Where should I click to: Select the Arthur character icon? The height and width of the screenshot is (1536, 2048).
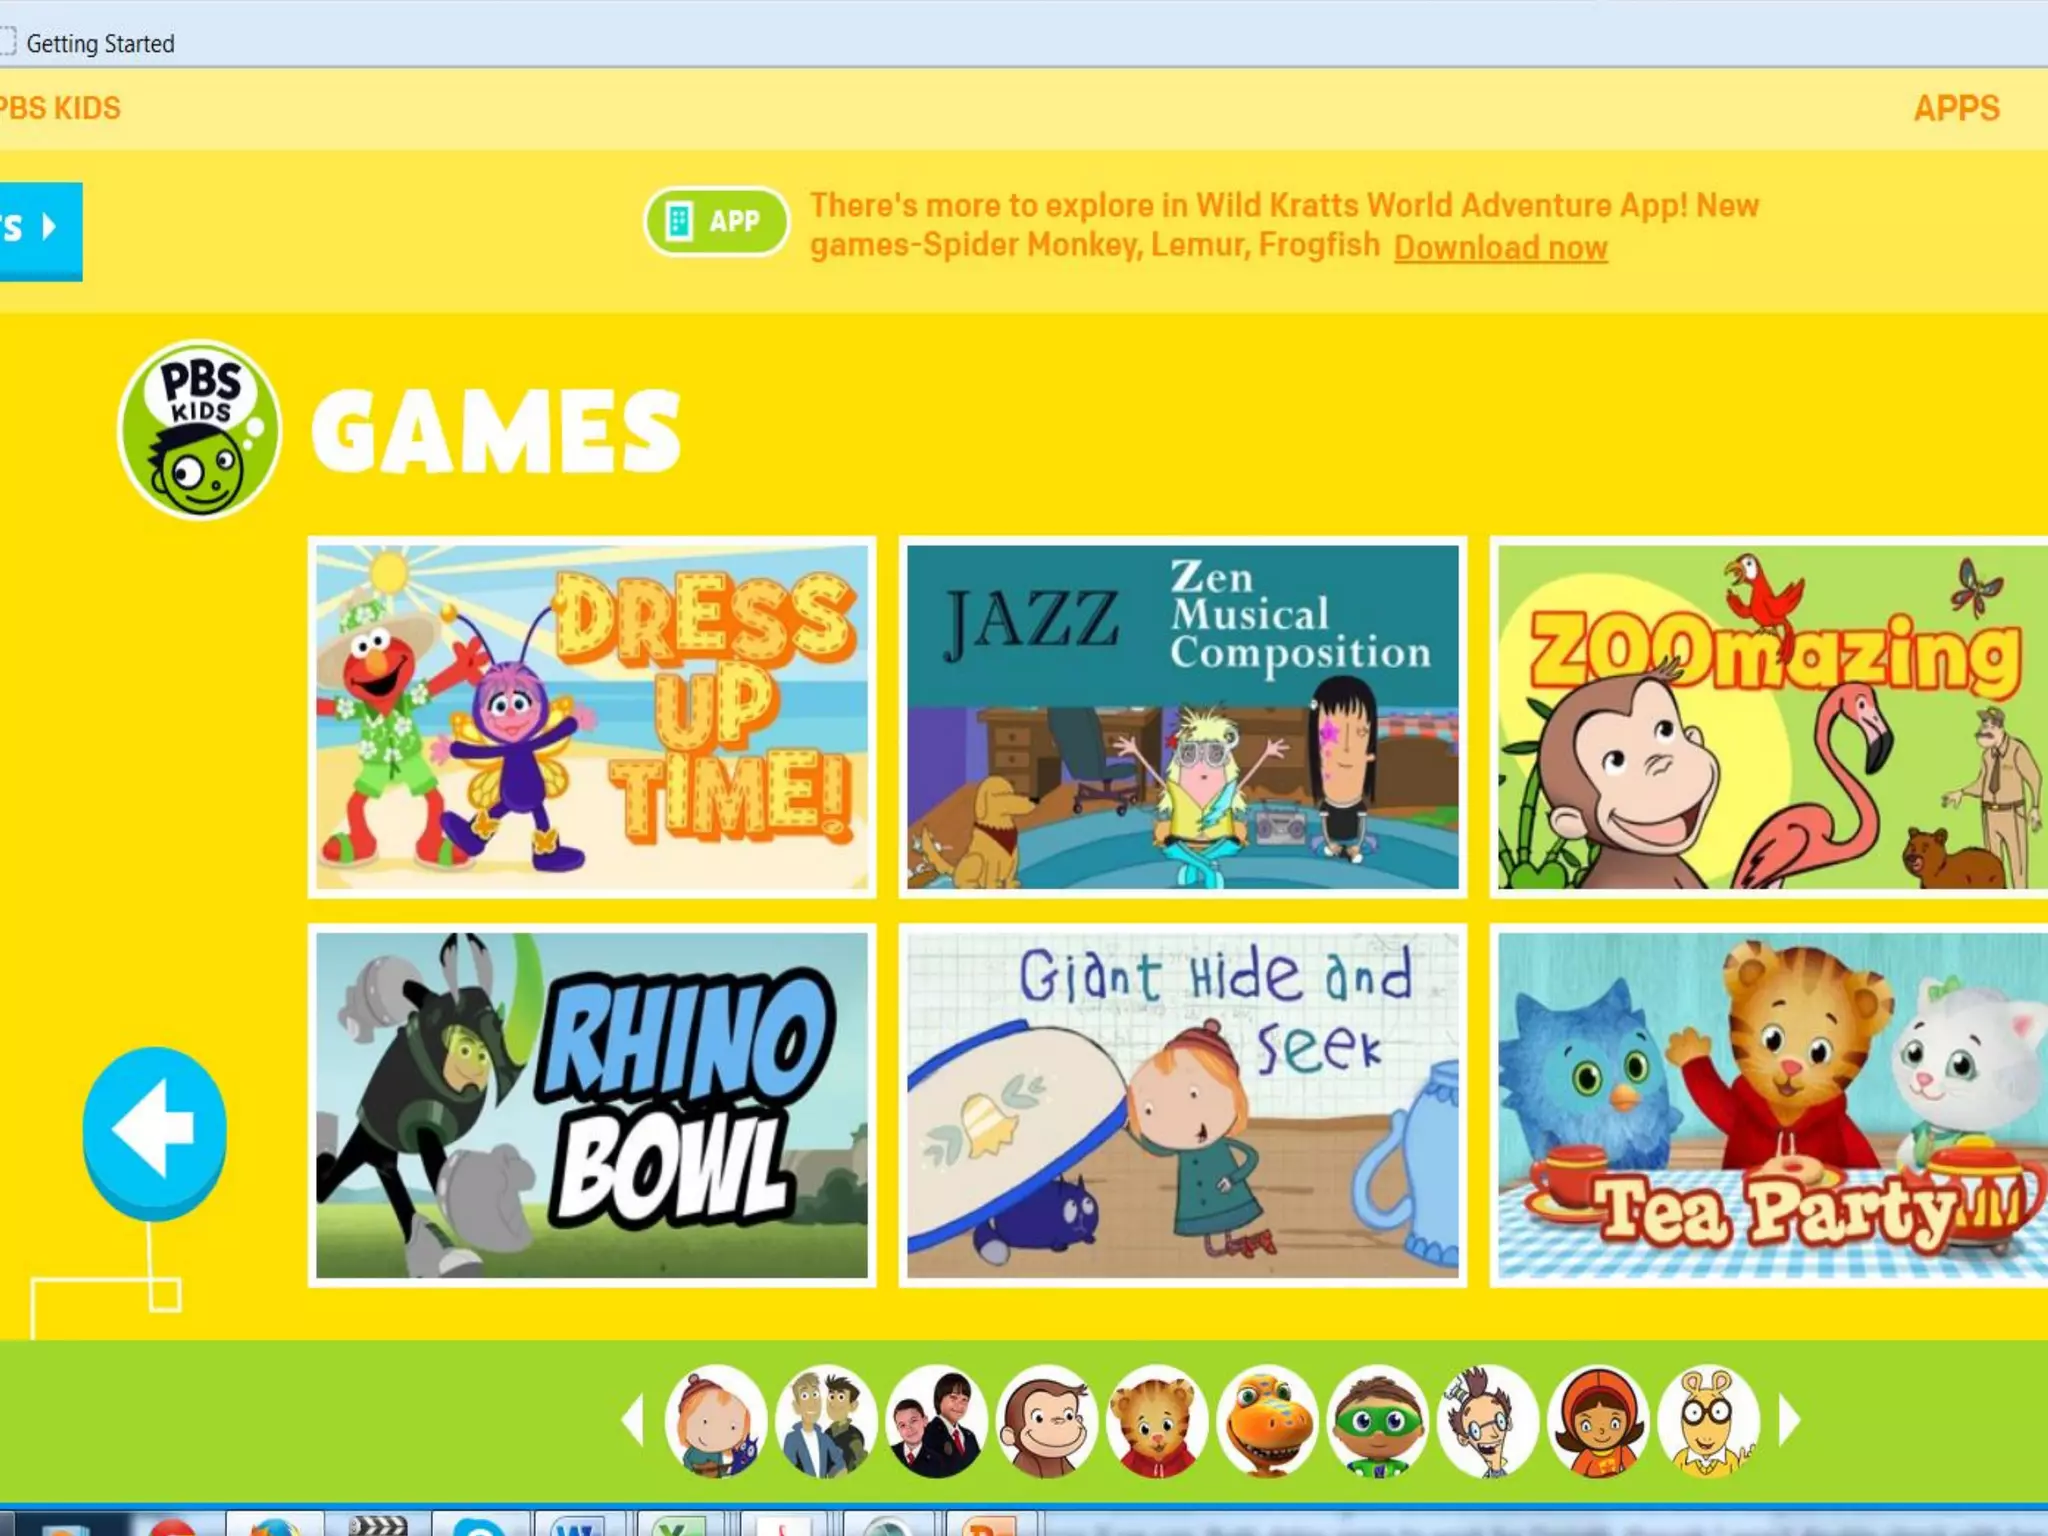click(1708, 1421)
